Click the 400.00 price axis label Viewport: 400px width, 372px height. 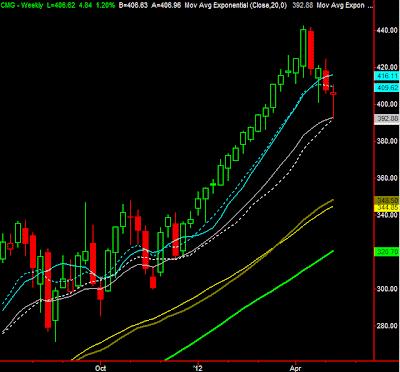(388, 104)
